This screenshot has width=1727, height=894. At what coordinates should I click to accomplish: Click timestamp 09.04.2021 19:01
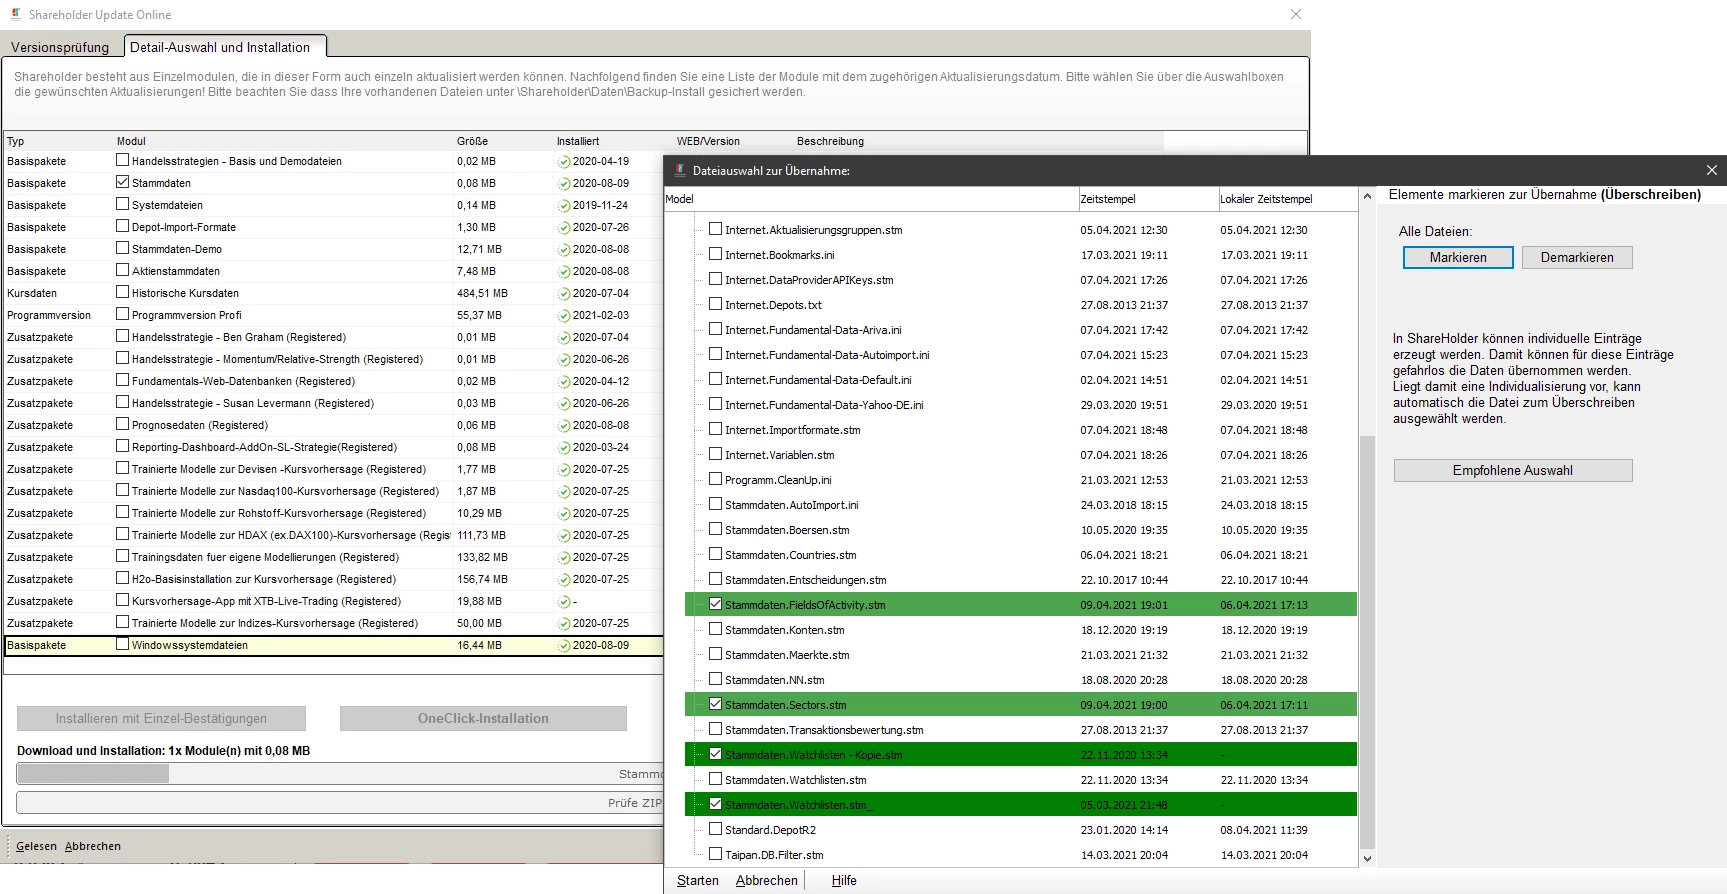click(x=1124, y=605)
